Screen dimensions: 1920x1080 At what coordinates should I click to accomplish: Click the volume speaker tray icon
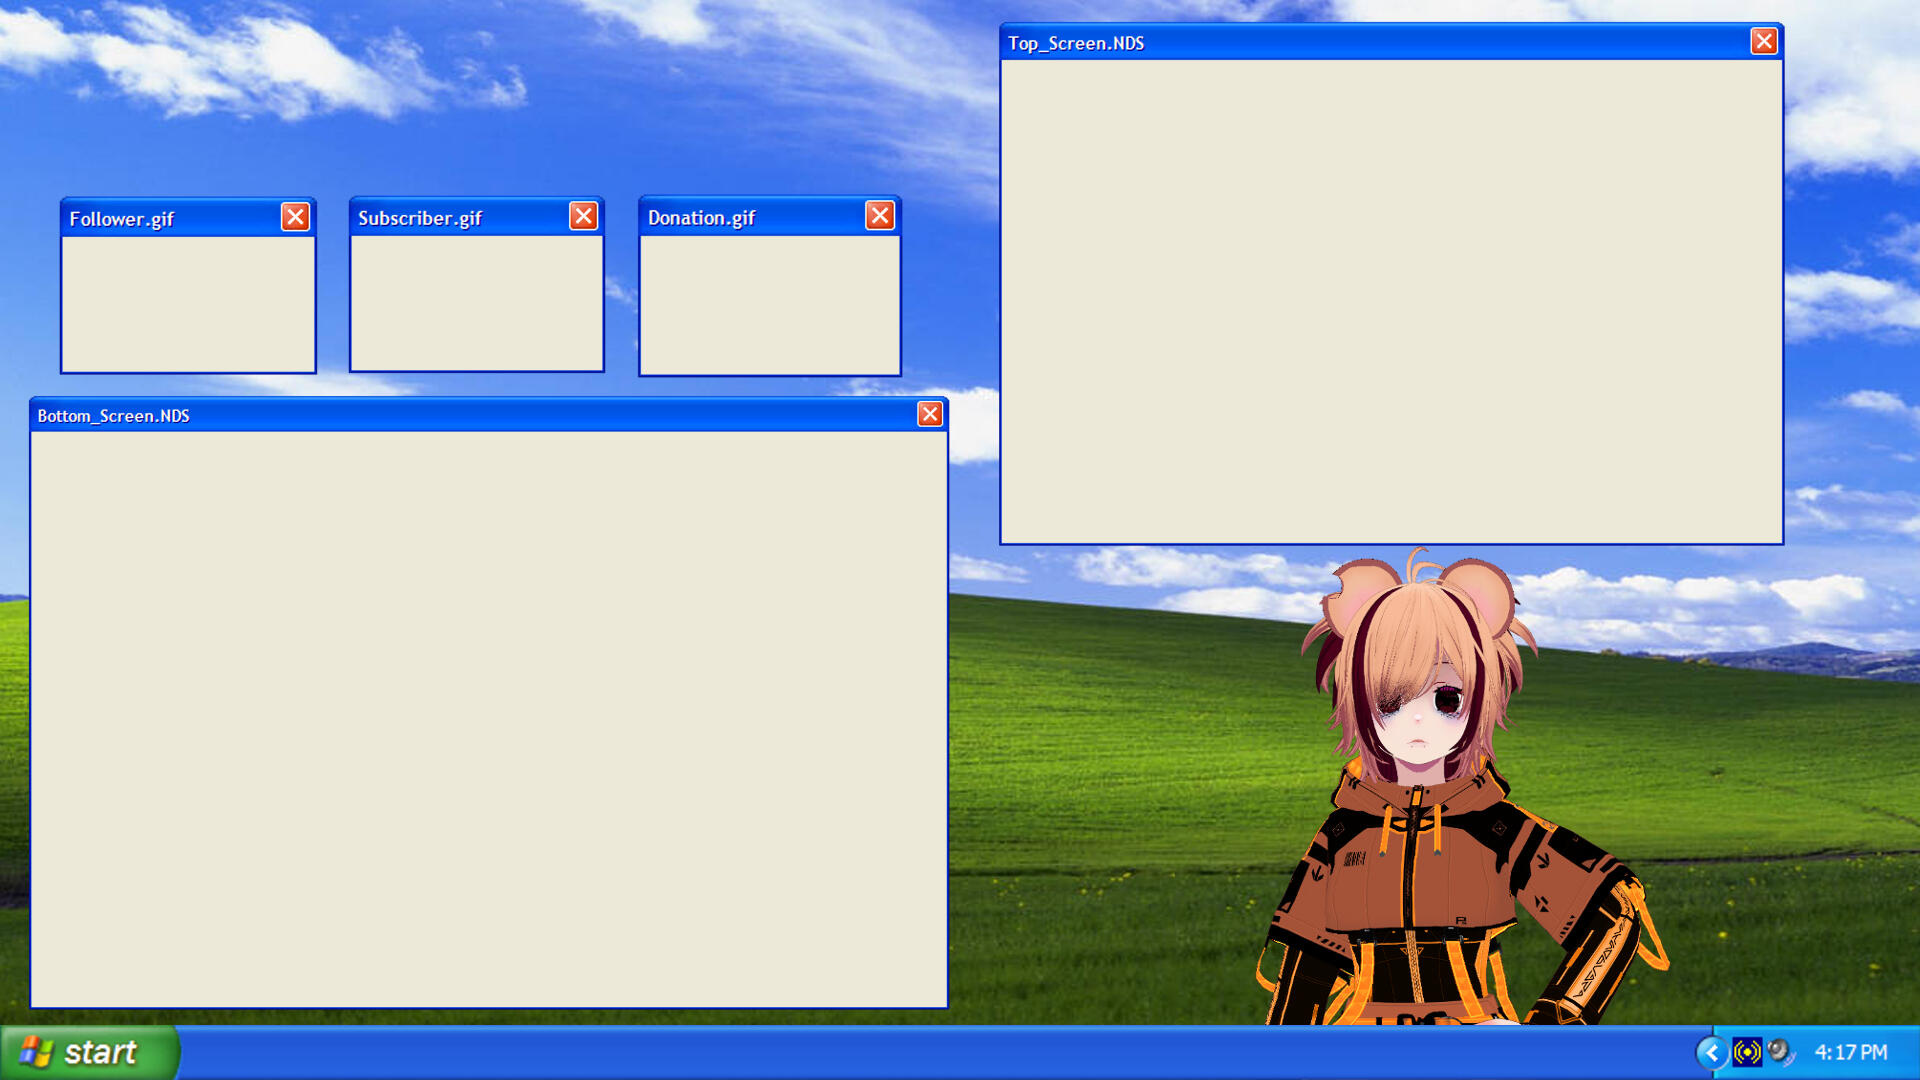point(1781,1052)
